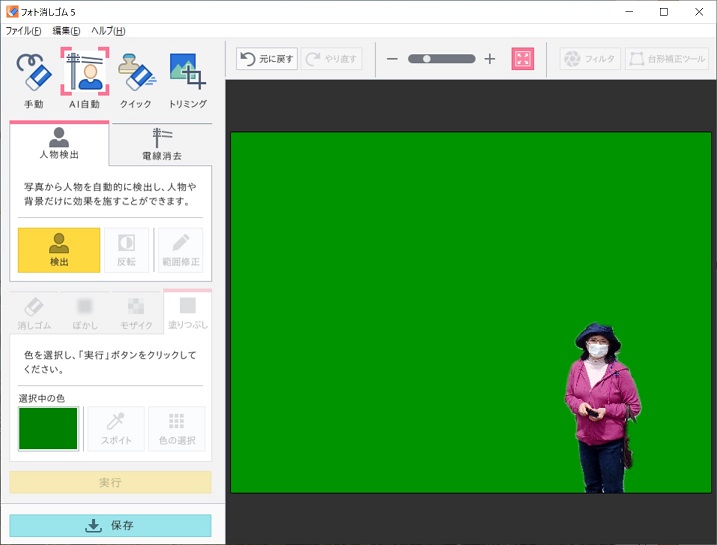This screenshot has width=717, height=545.
Task: Pick the スポイト eyedropper tool
Action: pyautogui.click(x=116, y=428)
